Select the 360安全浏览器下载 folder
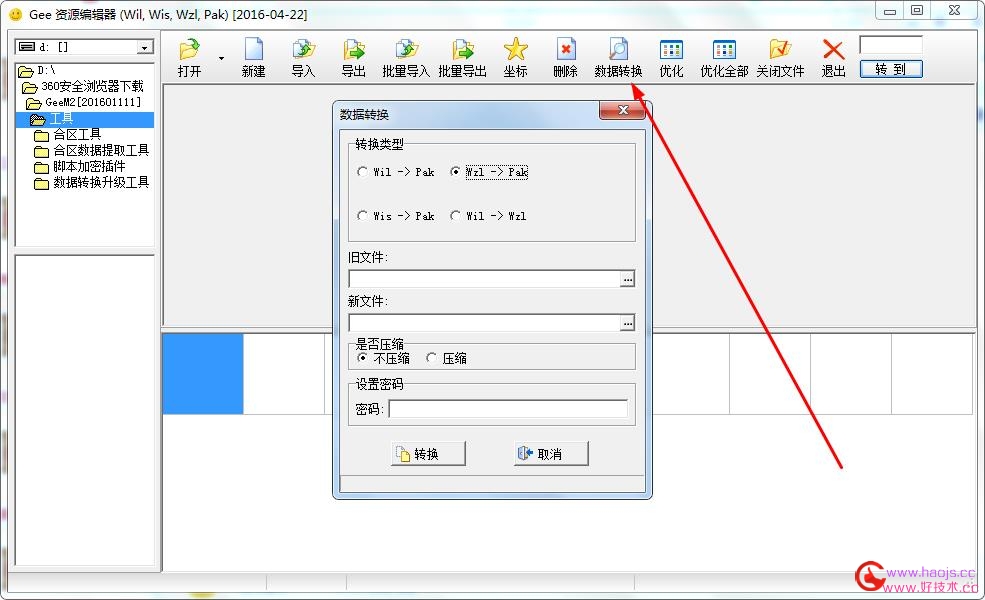Screen dimensions: 985x600 (83, 87)
